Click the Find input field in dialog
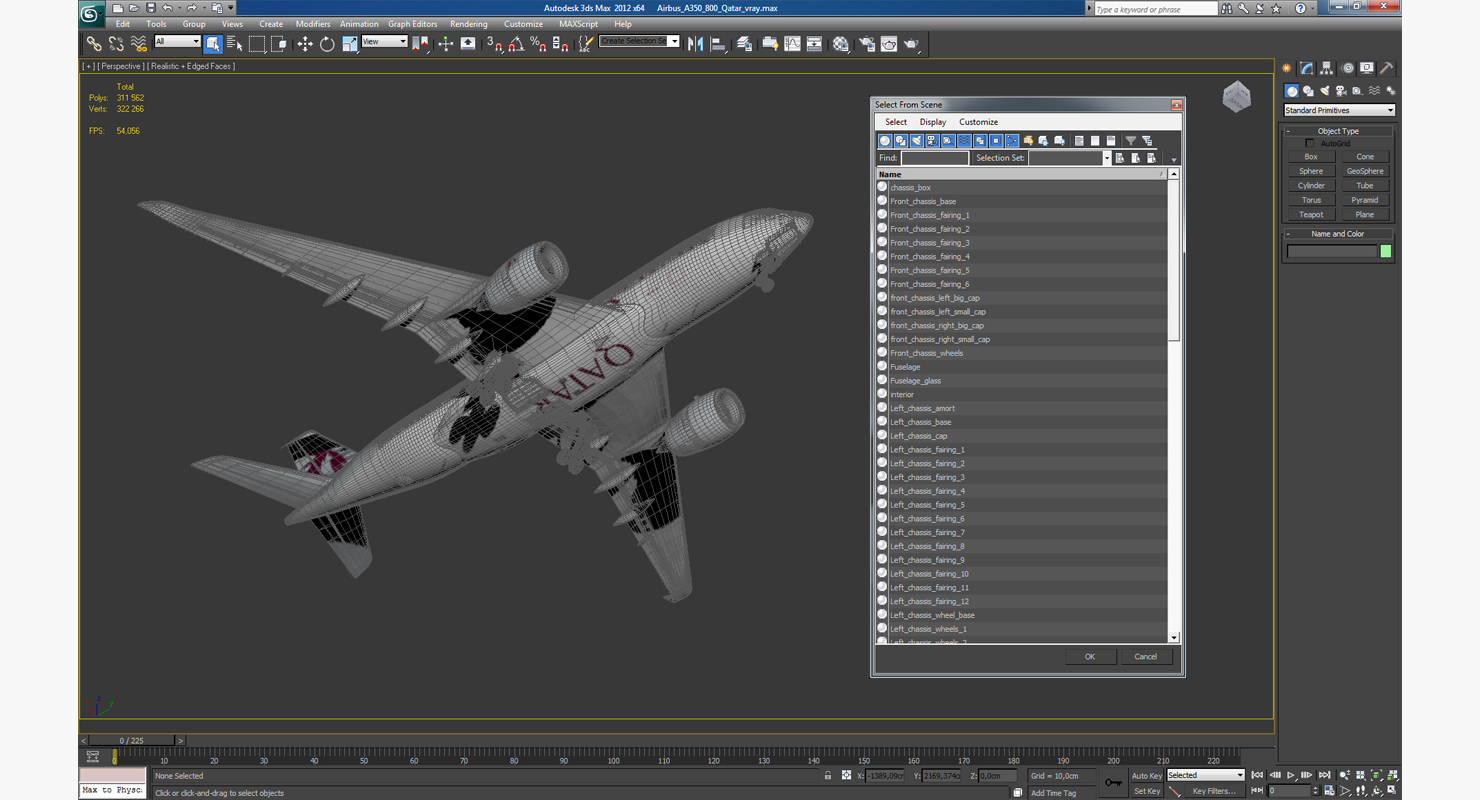 934,158
